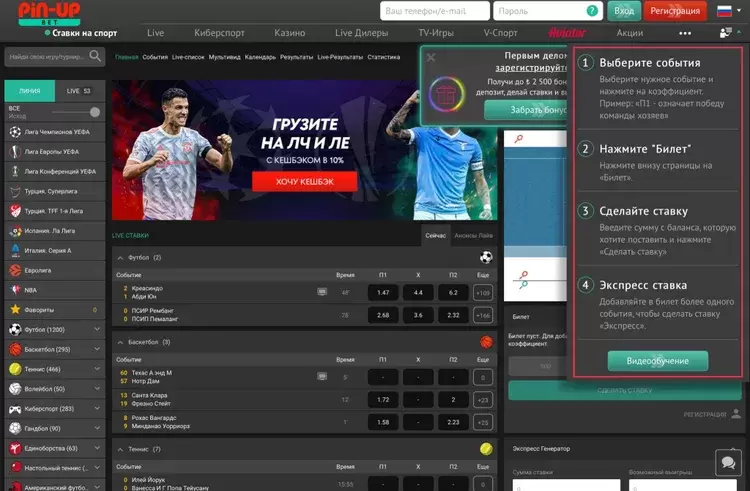Click the Вход login button
Viewport: 750px width, 491px height.
pos(624,11)
